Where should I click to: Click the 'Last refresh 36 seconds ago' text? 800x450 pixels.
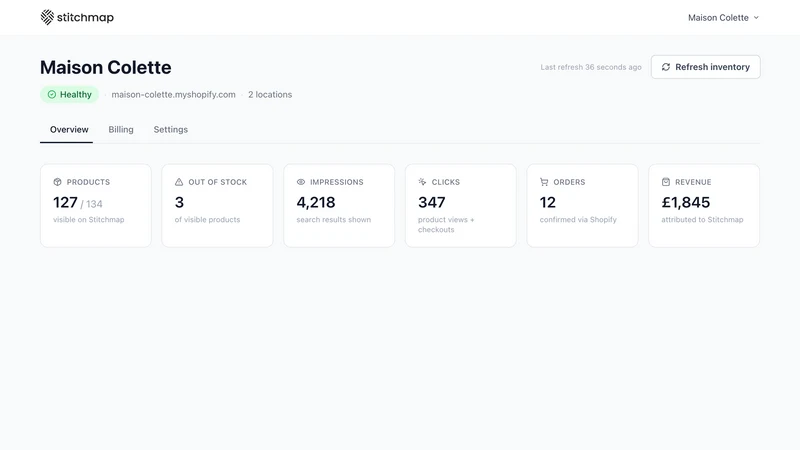pos(591,67)
